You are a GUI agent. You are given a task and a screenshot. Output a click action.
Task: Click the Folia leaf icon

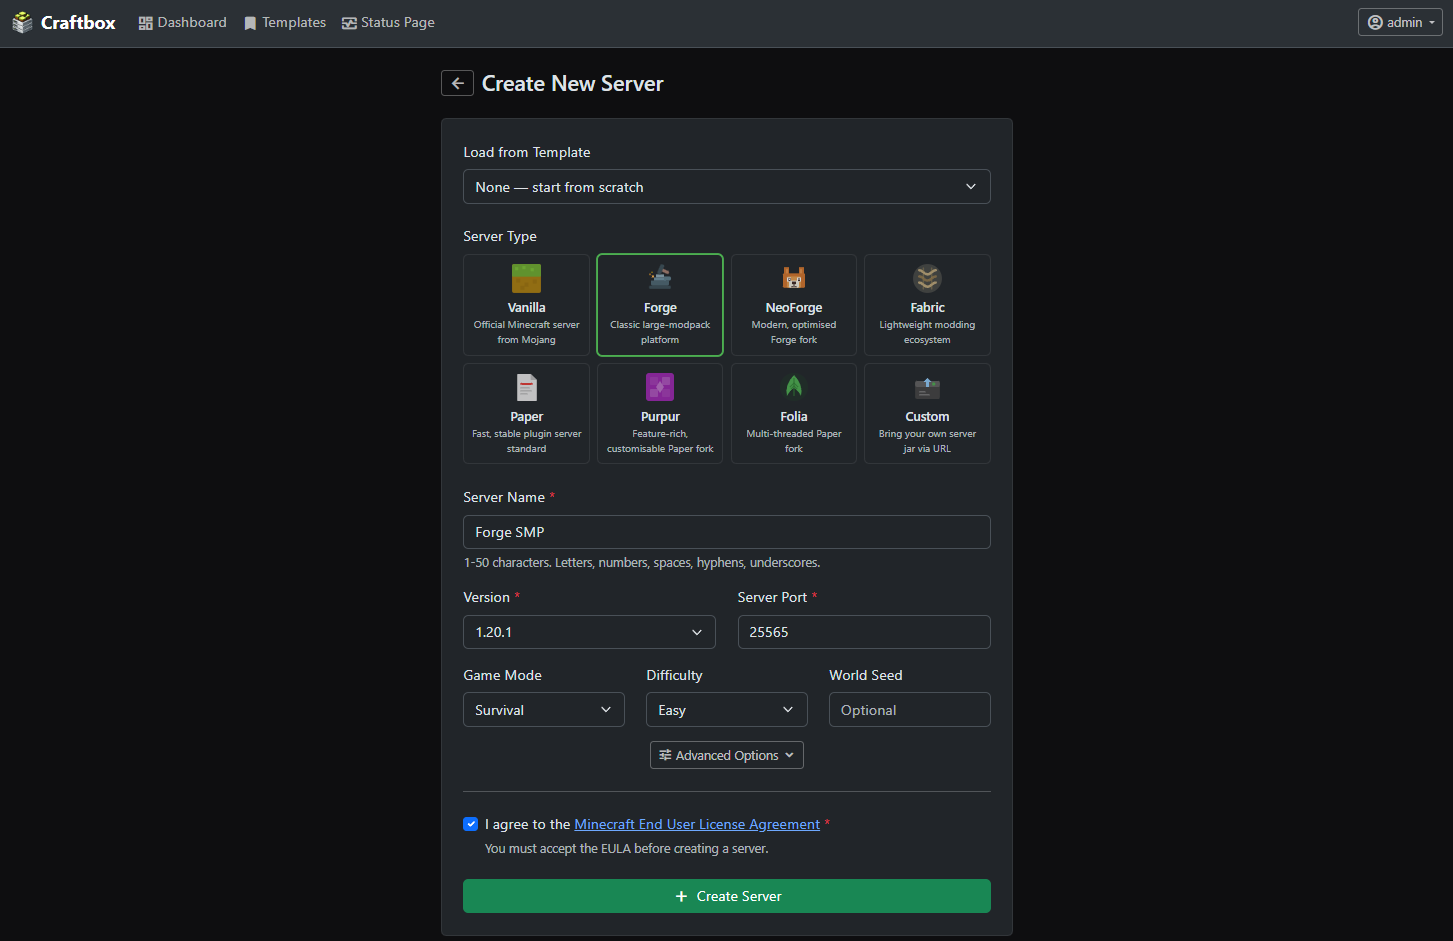794,387
